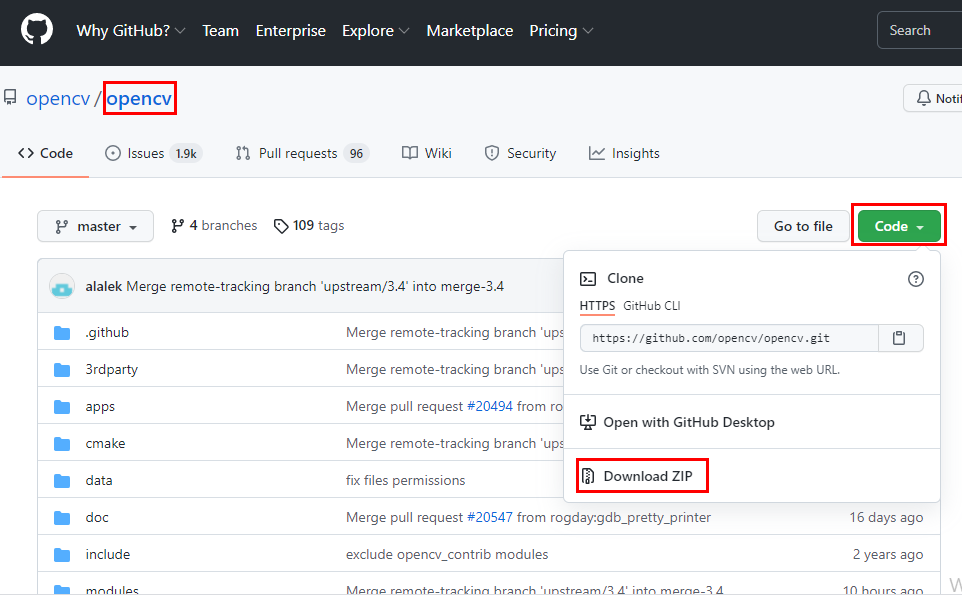Click the 3rdparty folder icon
Screen dimensions: 962x596
pos(62,370)
